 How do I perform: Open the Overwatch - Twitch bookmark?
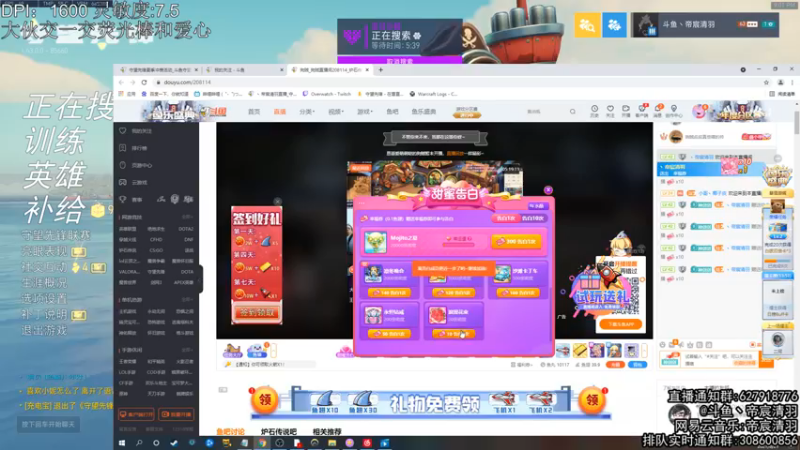tap(327, 94)
